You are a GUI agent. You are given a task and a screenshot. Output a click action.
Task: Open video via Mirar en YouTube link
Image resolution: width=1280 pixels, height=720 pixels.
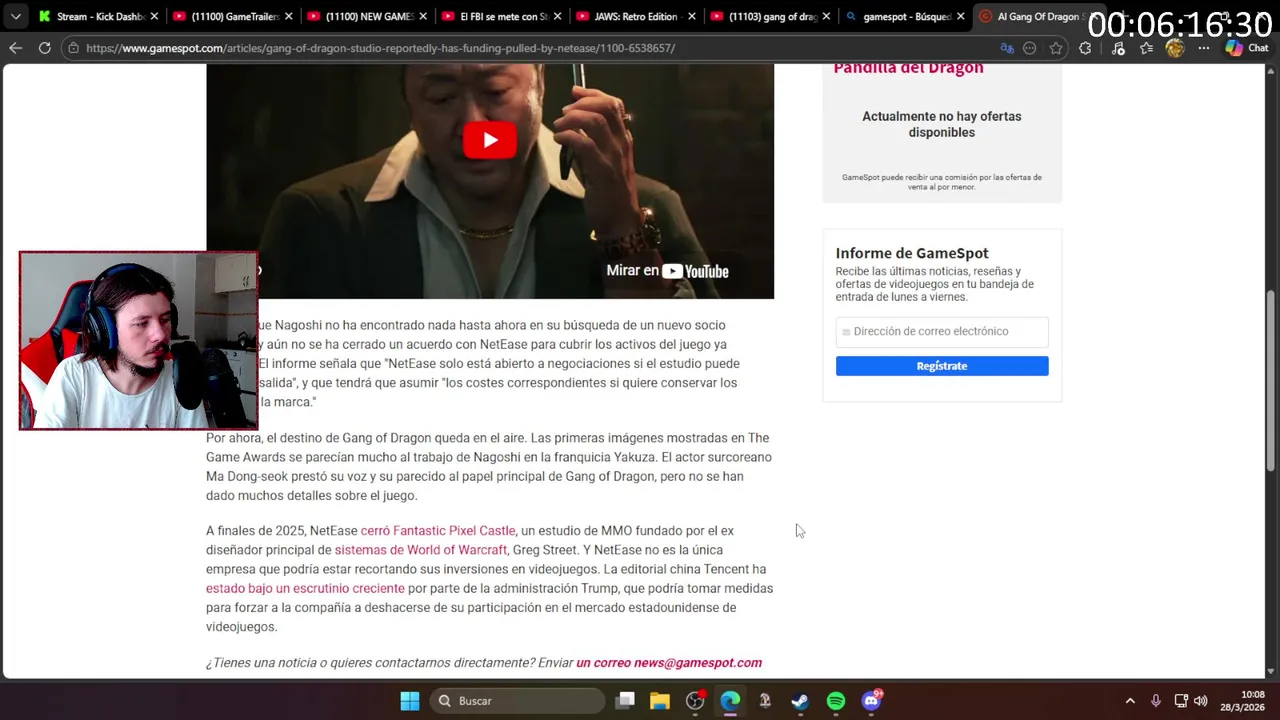[x=667, y=271]
